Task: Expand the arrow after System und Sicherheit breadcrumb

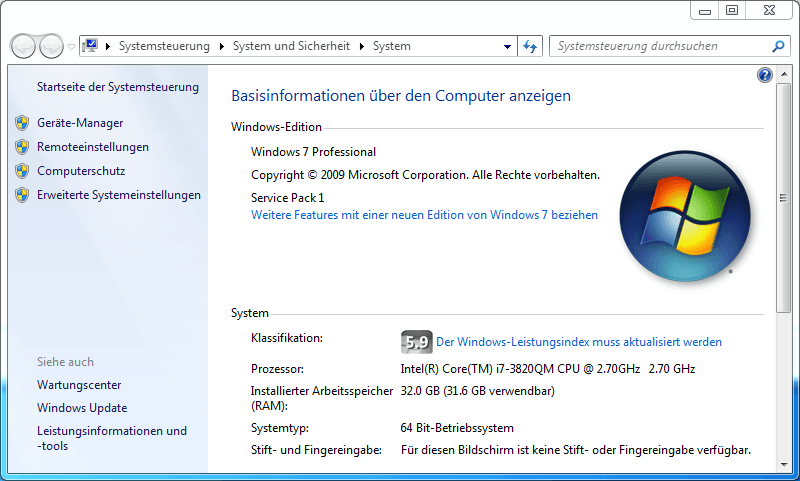Action: (362, 46)
